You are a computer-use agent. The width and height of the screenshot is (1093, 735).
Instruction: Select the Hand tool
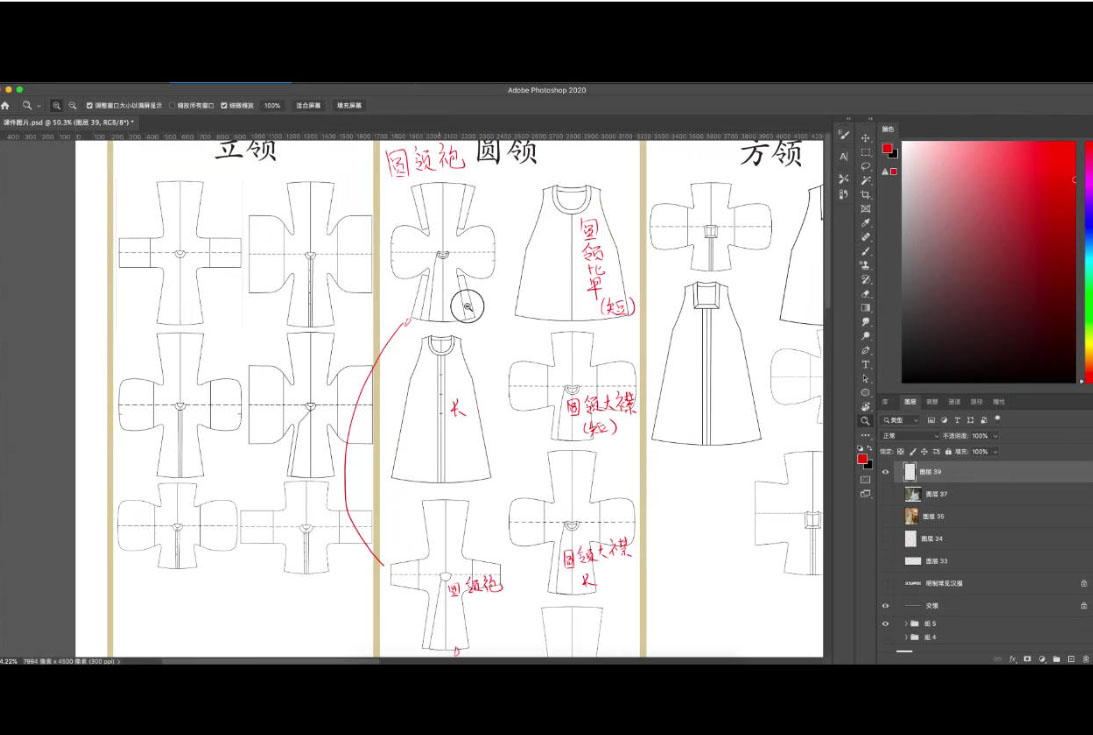tap(865, 407)
